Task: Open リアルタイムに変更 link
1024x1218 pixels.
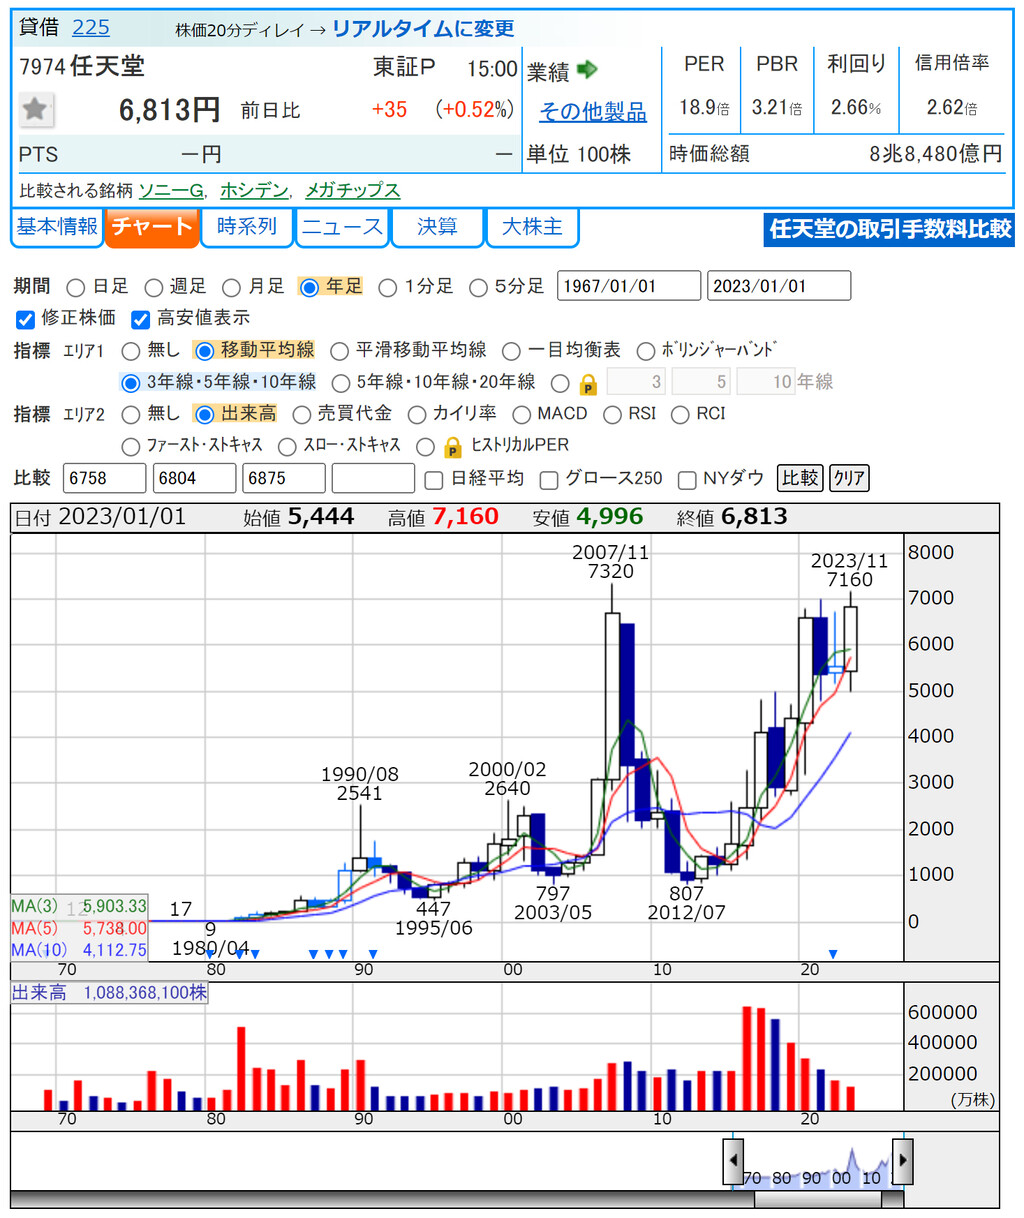Action: [x=423, y=29]
